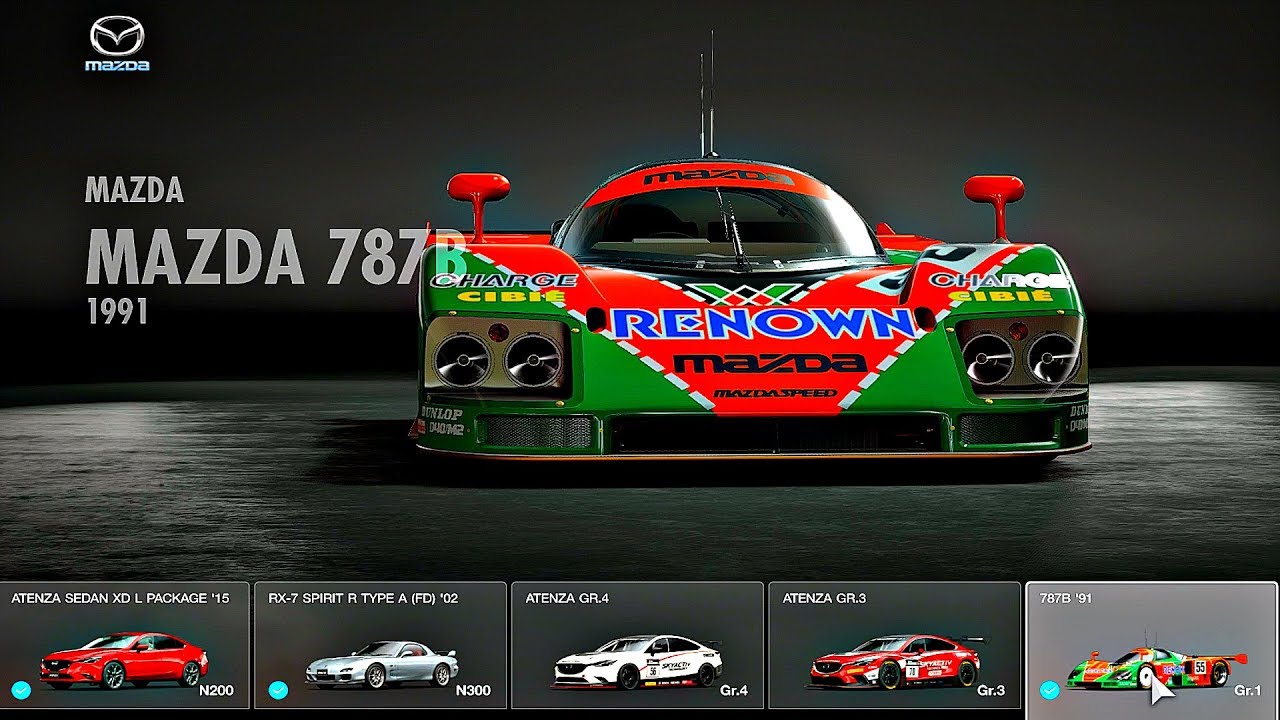Select the Atenza Sedan XD L Package '15 card
1280x720 pixels.
tap(124, 646)
